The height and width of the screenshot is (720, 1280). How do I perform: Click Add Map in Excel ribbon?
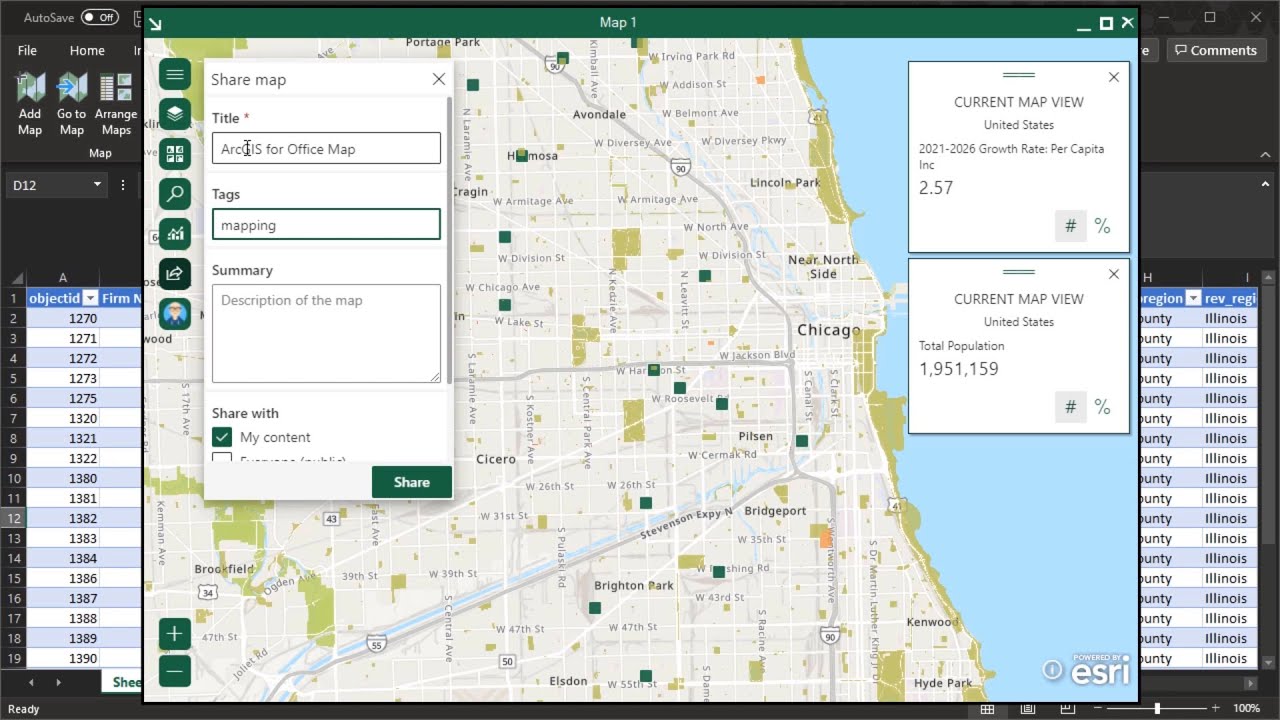click(x=30, y=104)
